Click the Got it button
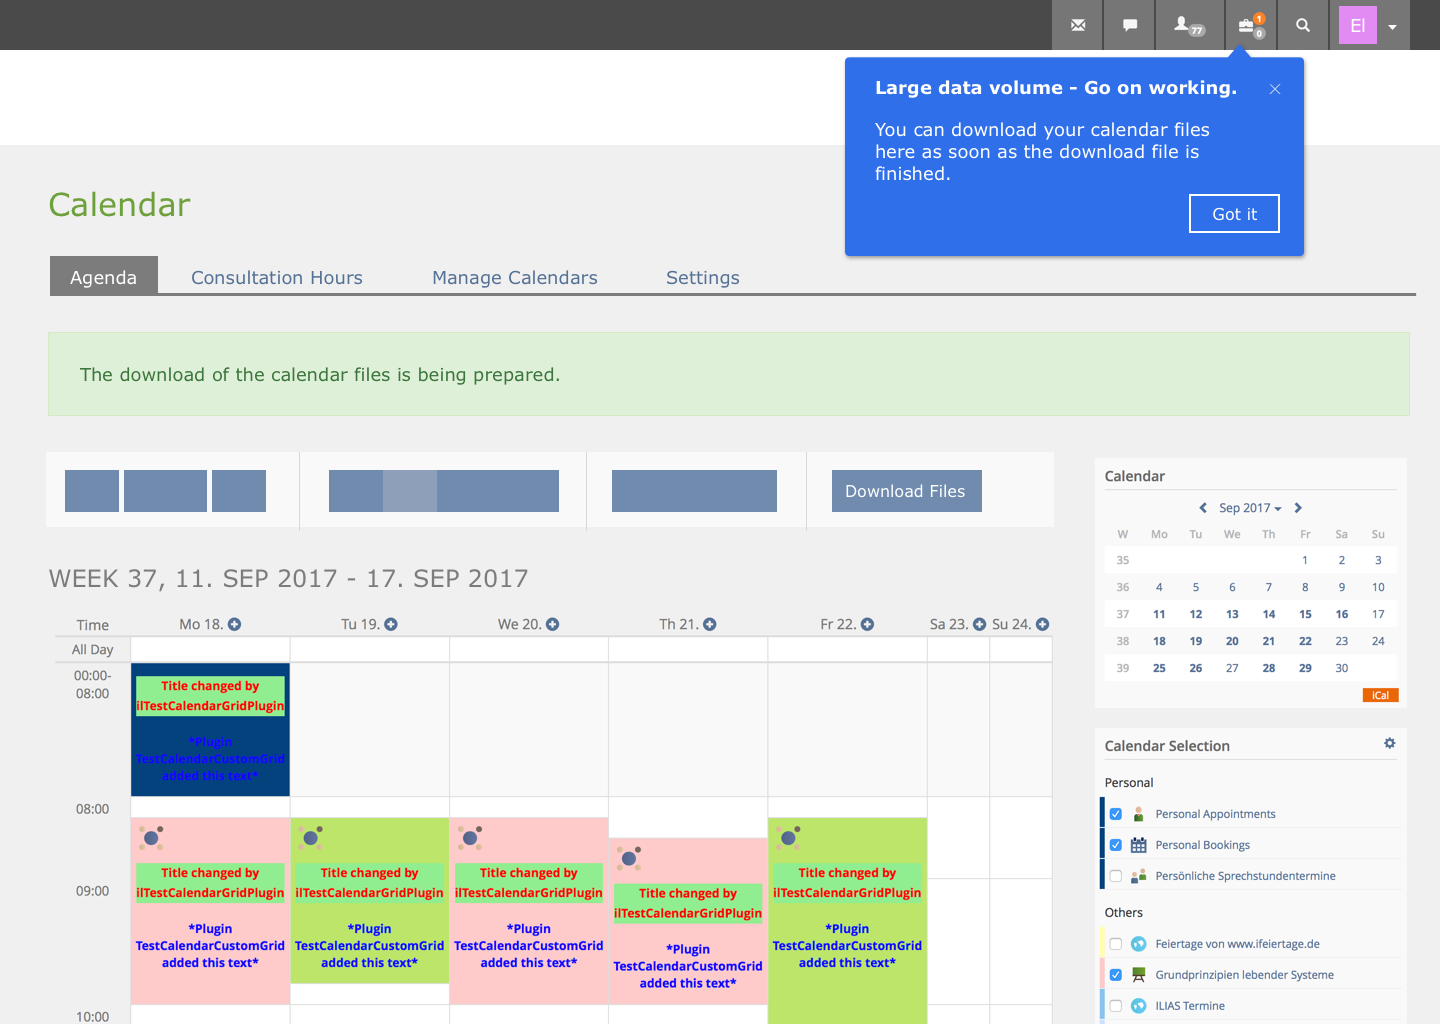This screenshot has width=1440, height=1024. click(x=1233, y=214)
